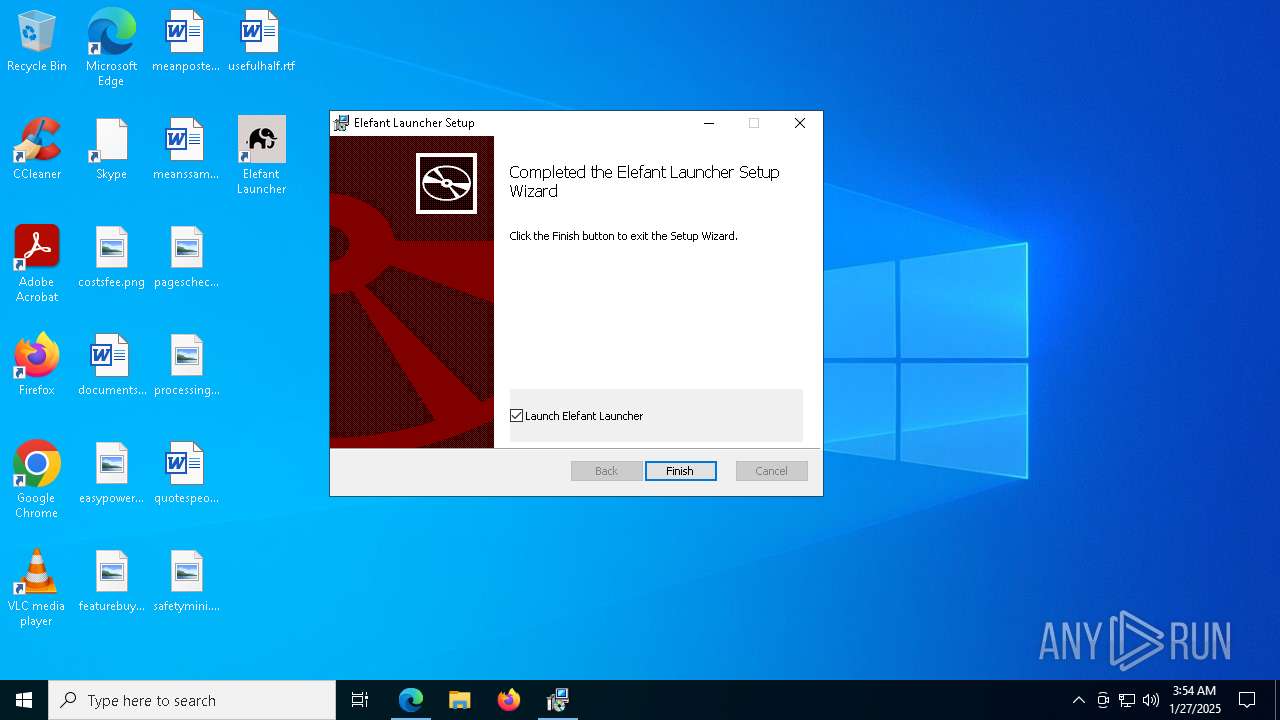Select the Microsoft Edge desktop shortcut
Image resolution: width=1280 pixels, height=720 pixels.
pyautogui.click(x=111, y=47)
